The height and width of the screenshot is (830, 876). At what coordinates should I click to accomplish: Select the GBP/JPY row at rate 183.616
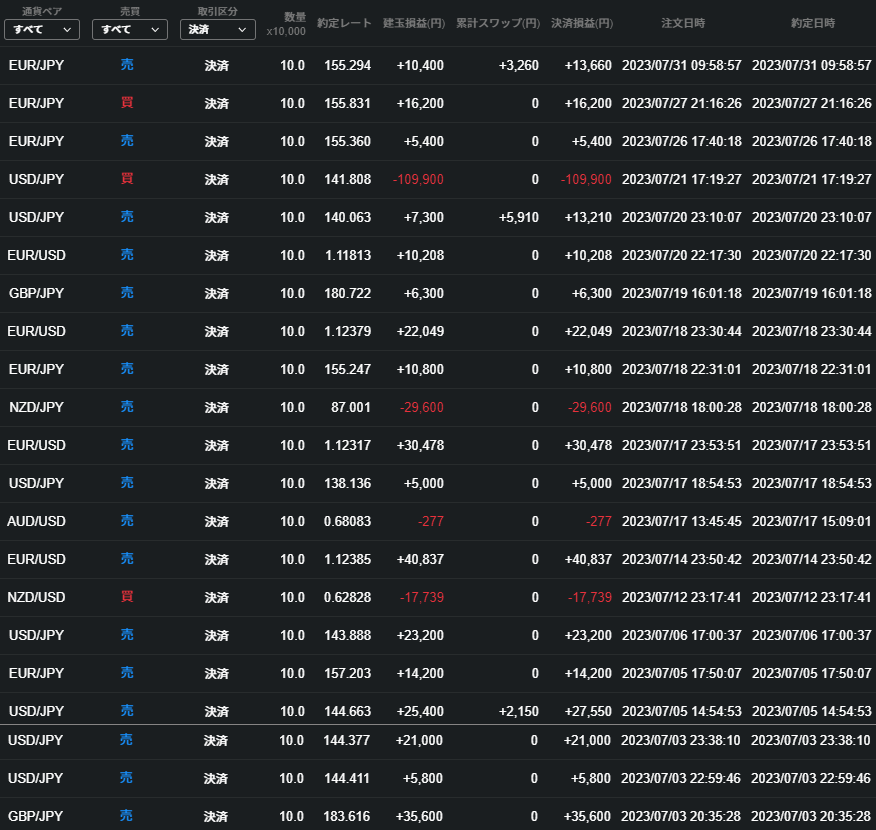[438, 816]
